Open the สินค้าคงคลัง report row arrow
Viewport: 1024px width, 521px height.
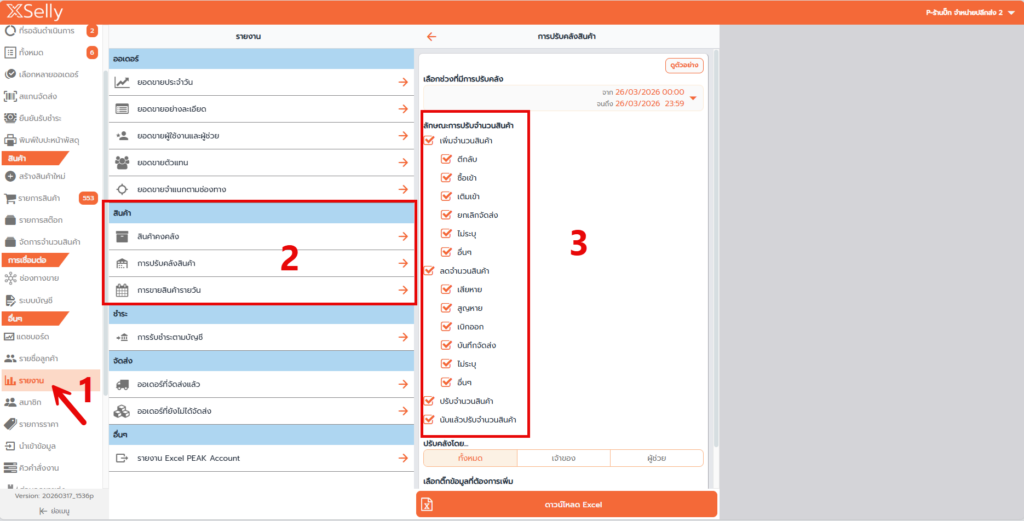click(402, 236)
